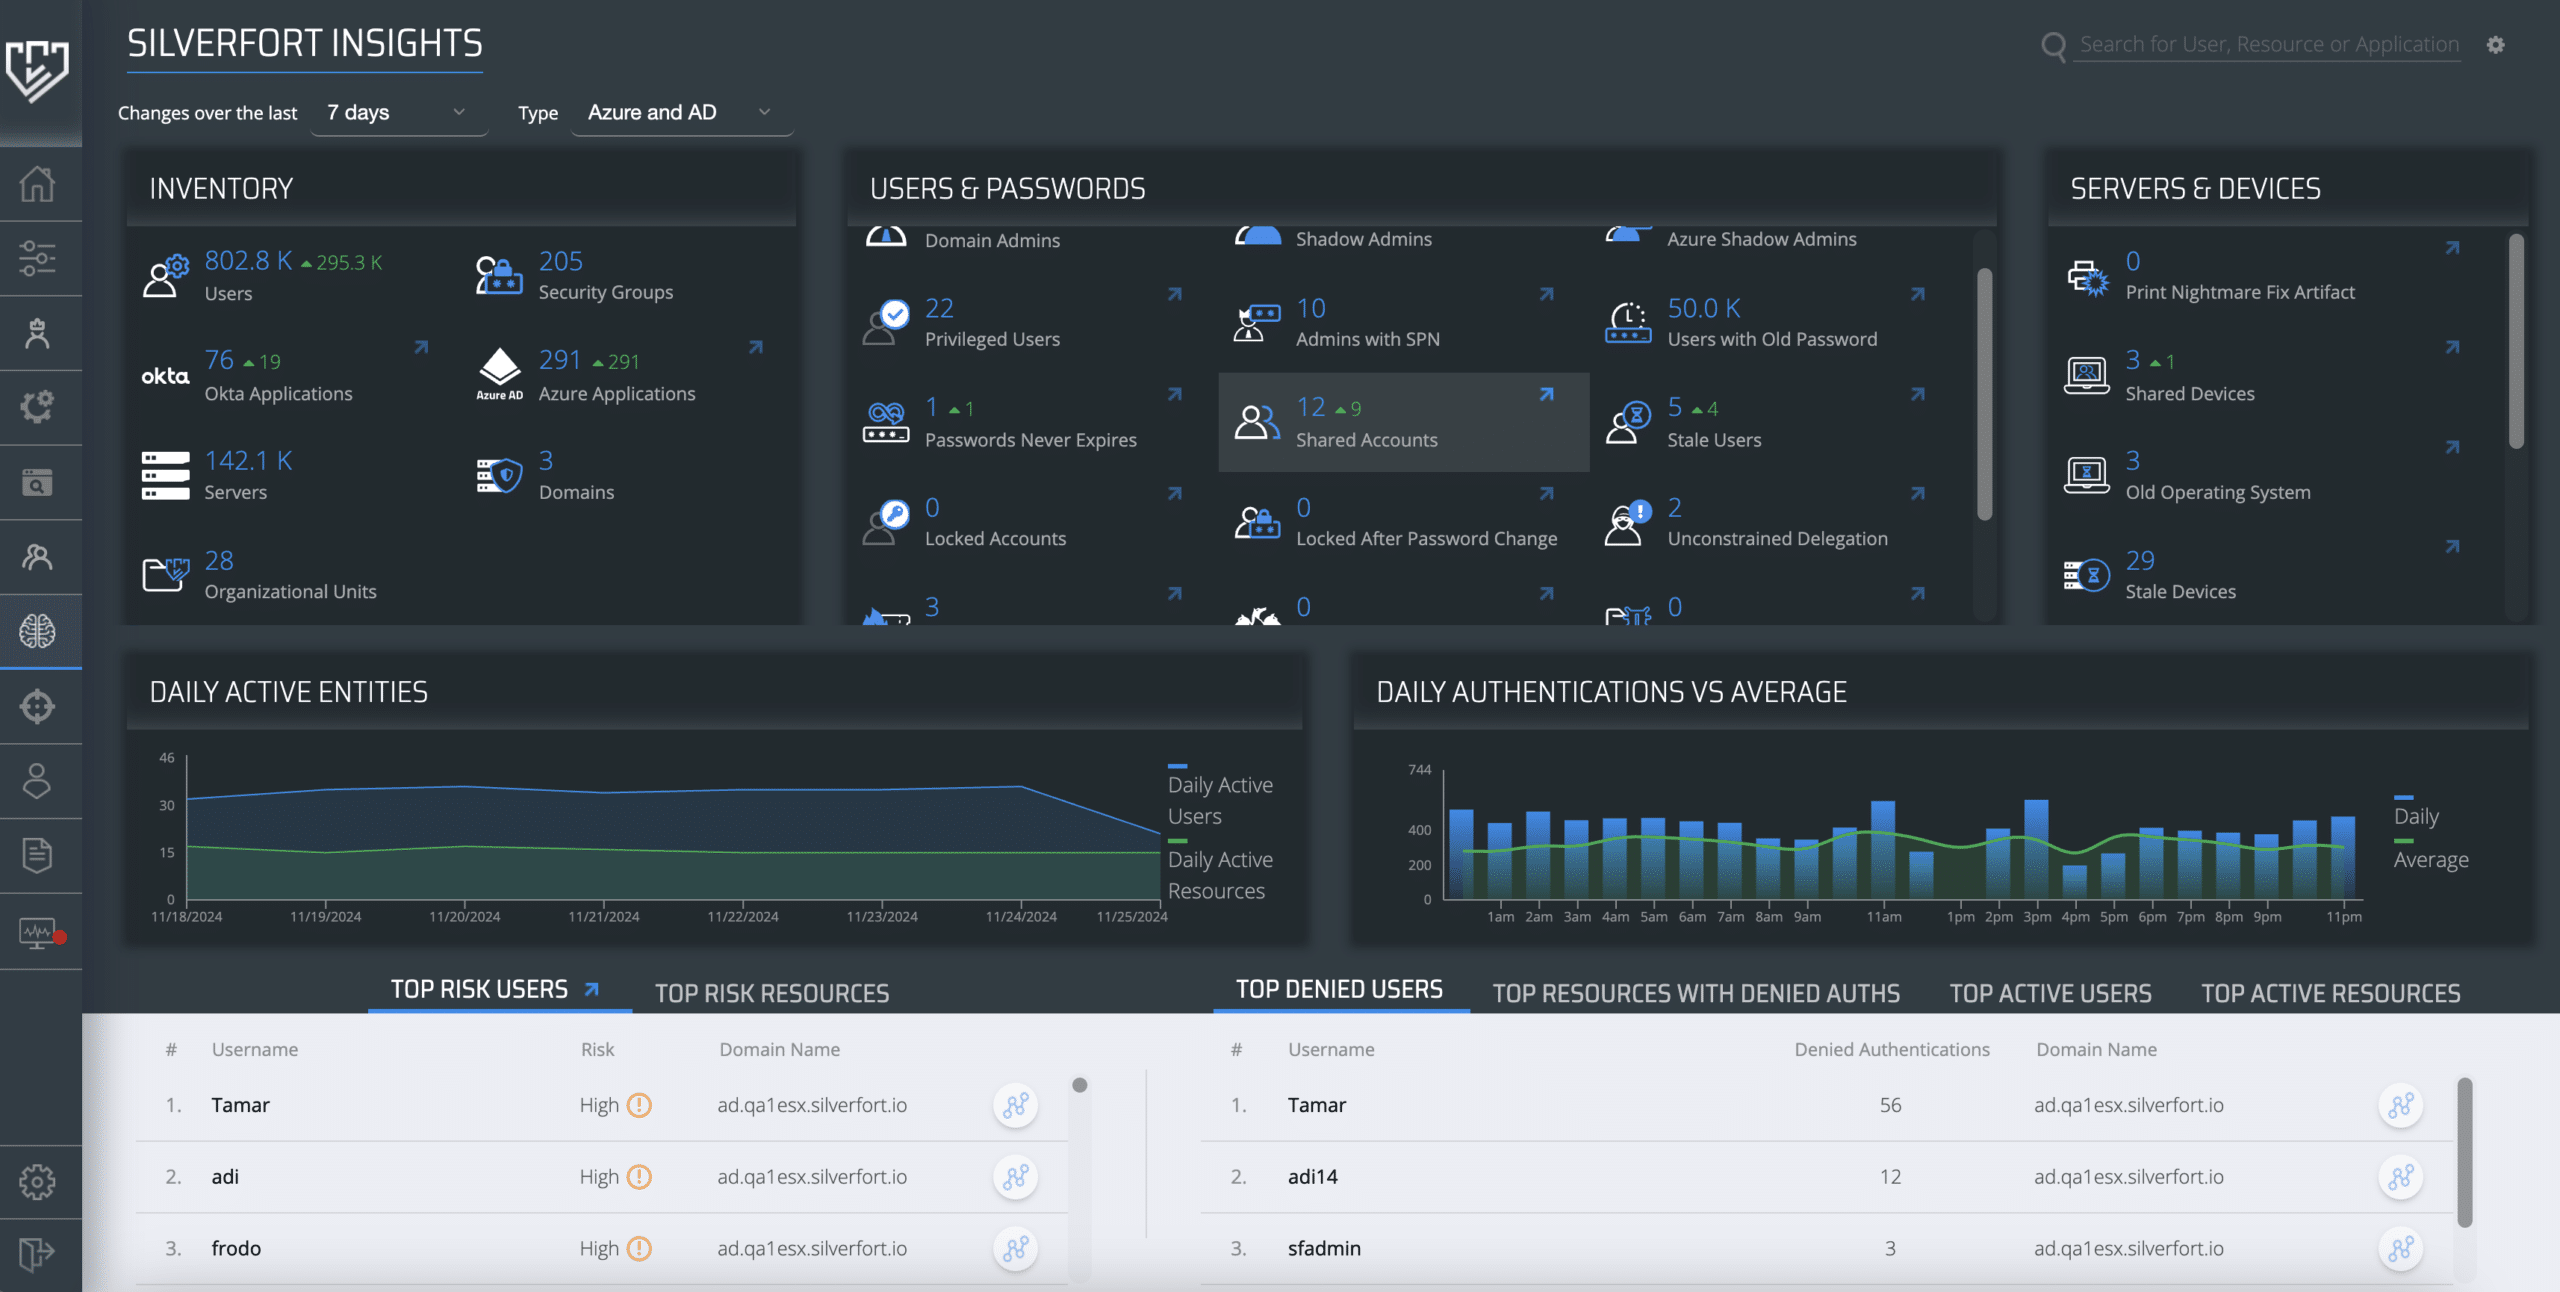Viewport: 2560px width, 1292px height.
Task: Click the 802.8 K Users count
Action: [248, 261]
